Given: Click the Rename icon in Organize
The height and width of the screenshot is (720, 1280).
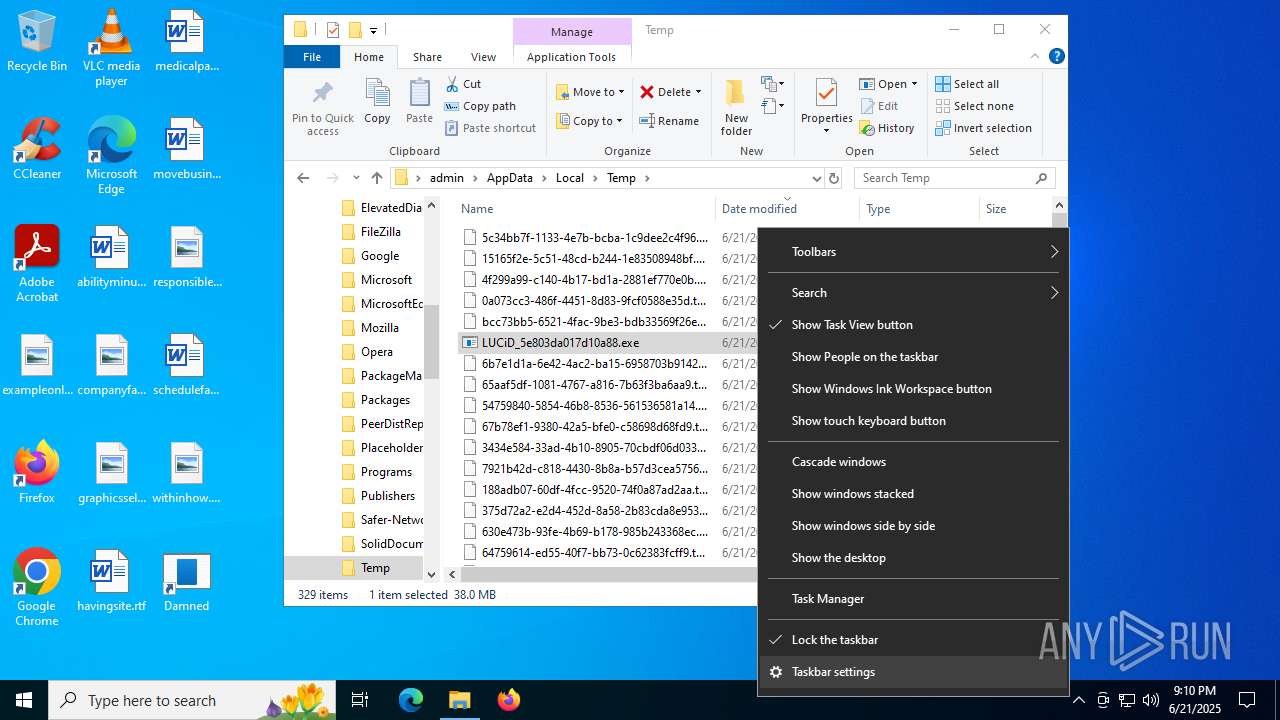Looking at the screenshot, I should pos(647,121).
